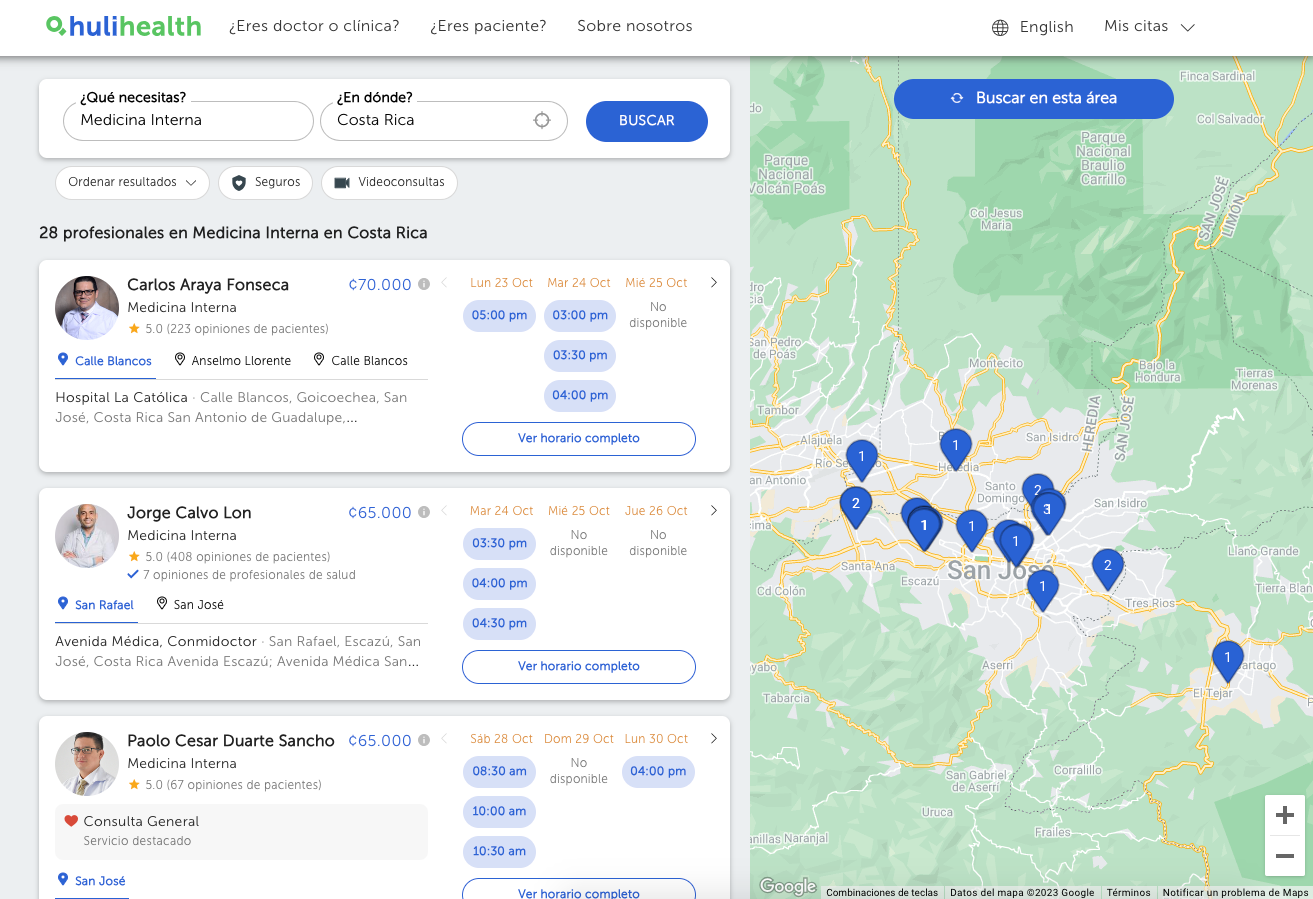Click the globe language icon
Screen dimensions: 1313x899
pyautogui.click(x=1000, y=28)
